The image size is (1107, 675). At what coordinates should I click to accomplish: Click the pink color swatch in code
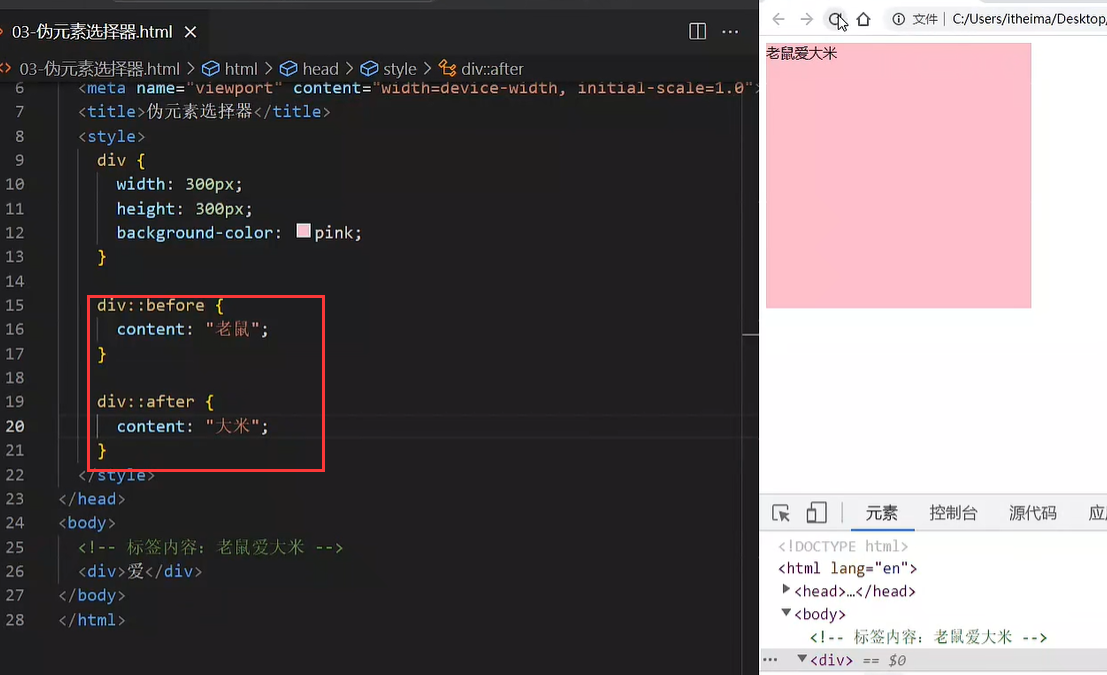click(x=304, y=232)
